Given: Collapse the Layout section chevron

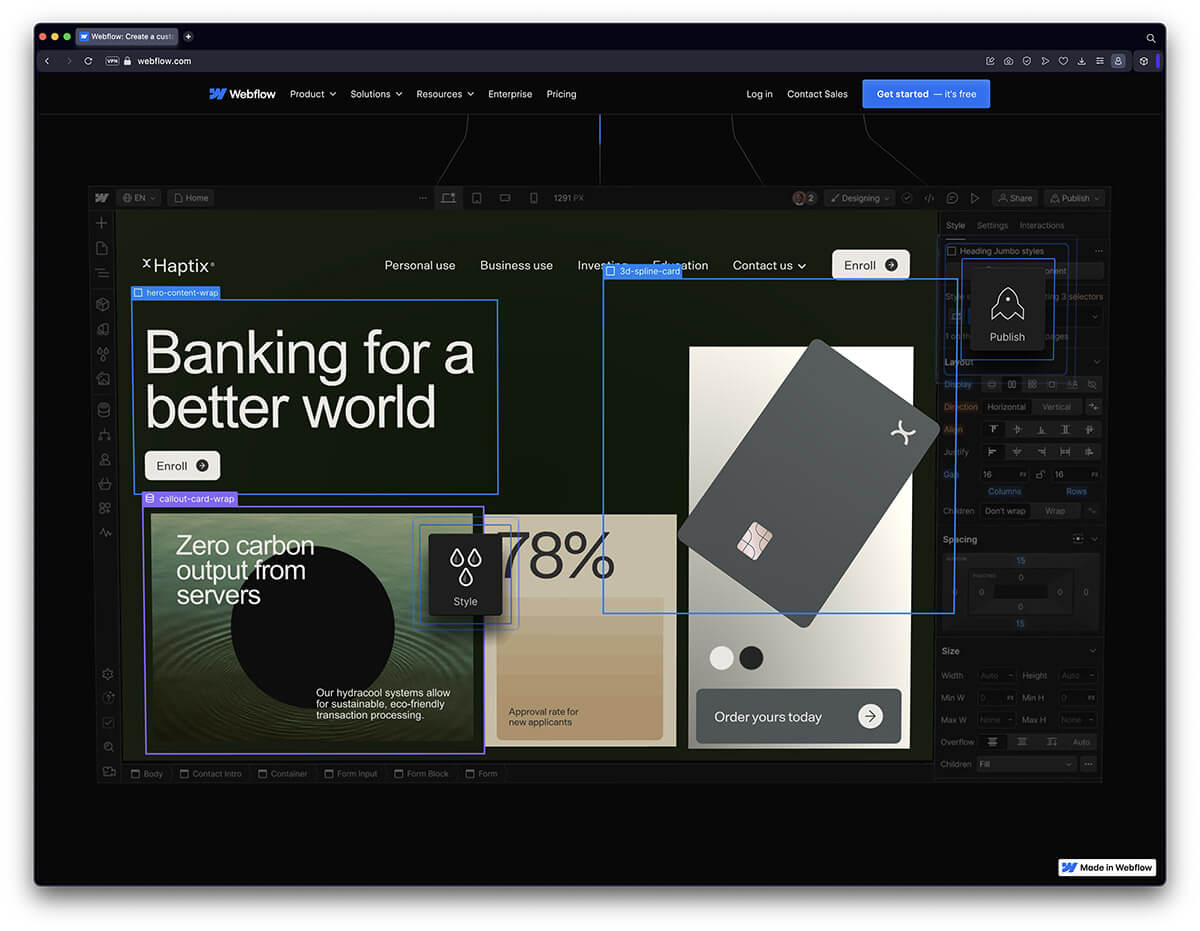Looking at the screenshot, I should (1098, 362).
